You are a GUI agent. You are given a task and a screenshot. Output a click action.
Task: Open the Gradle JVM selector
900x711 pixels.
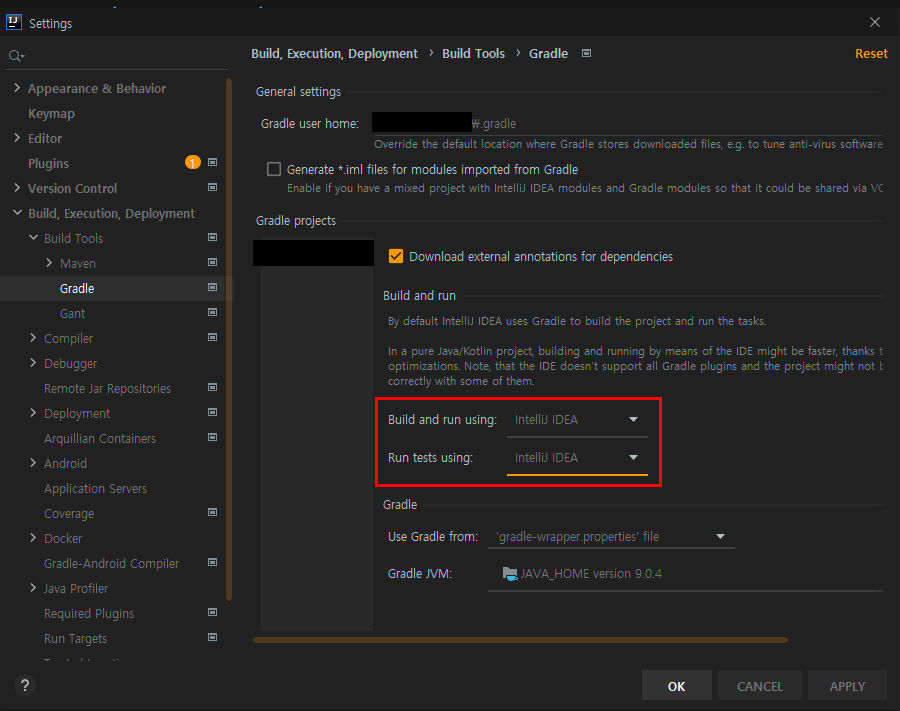(685, 574)
